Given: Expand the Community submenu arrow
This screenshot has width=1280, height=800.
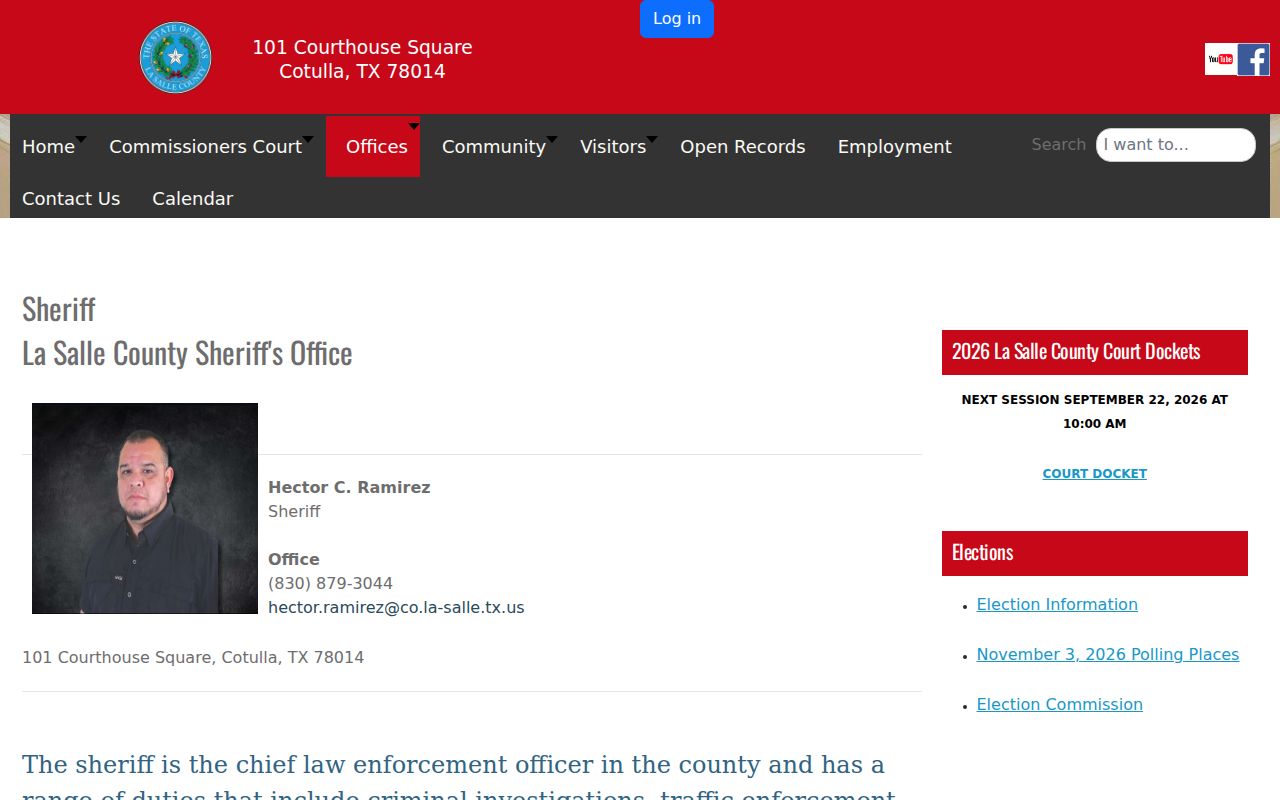Looking at the screenshot, I should (552, 139).
